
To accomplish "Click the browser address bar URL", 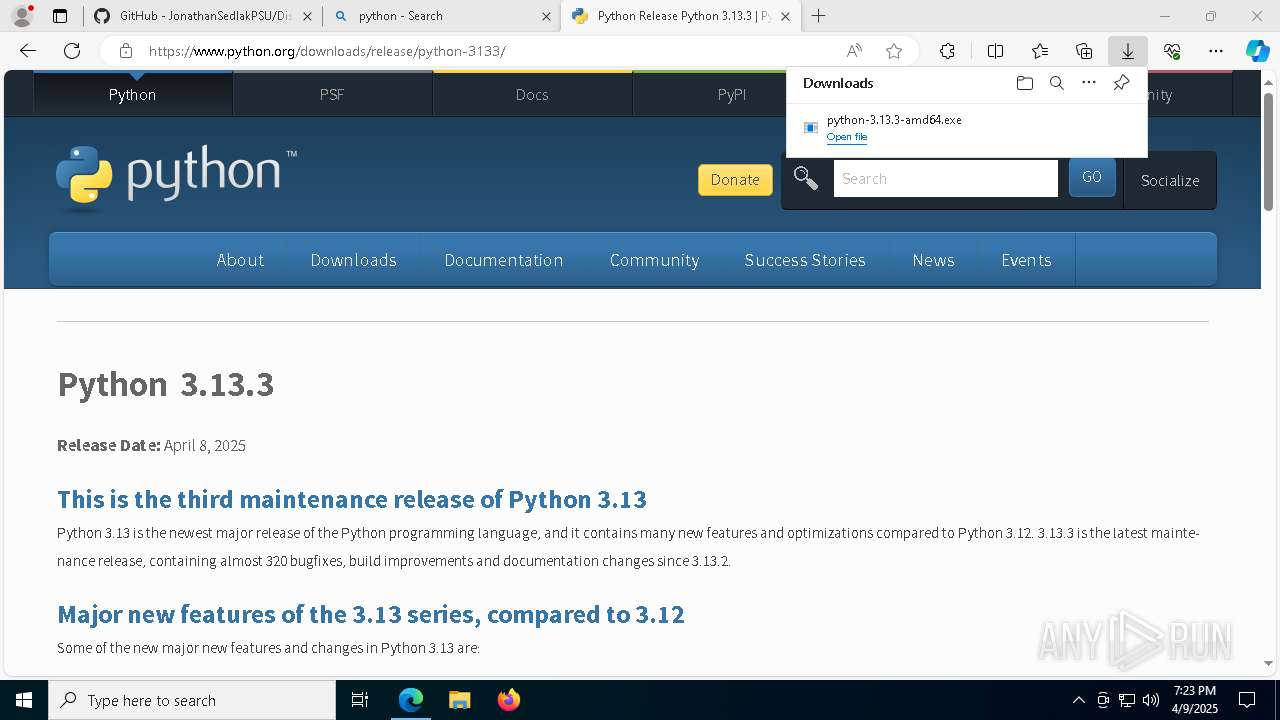I will tap(327, 51).
